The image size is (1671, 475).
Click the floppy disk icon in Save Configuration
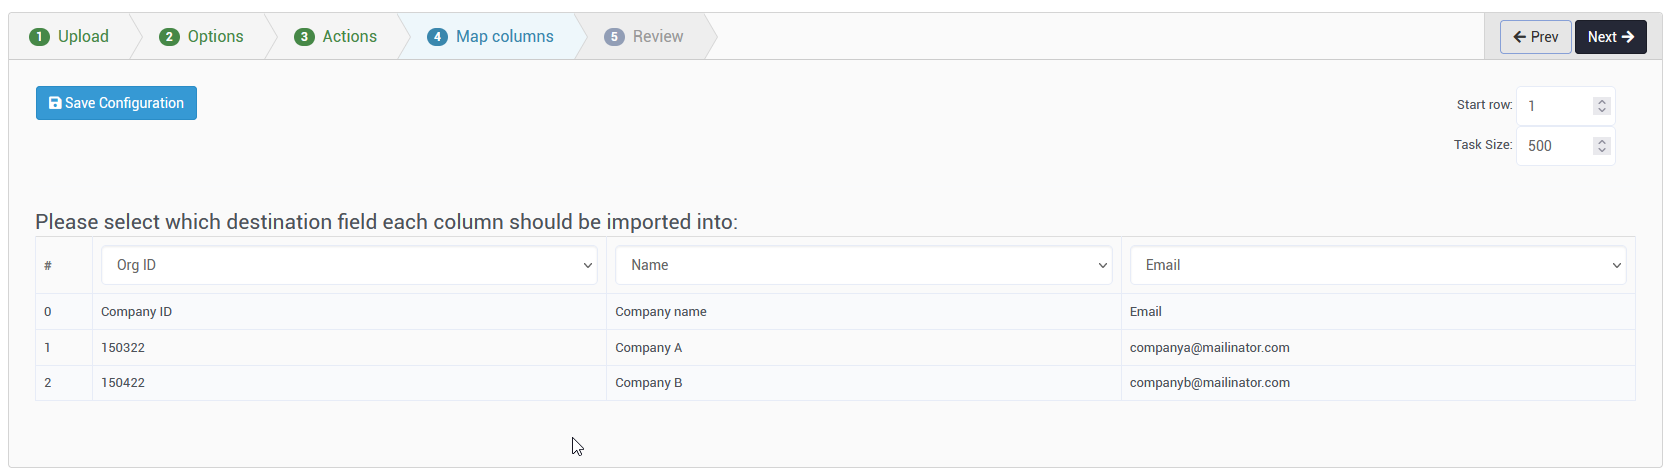tap(55, 103)
